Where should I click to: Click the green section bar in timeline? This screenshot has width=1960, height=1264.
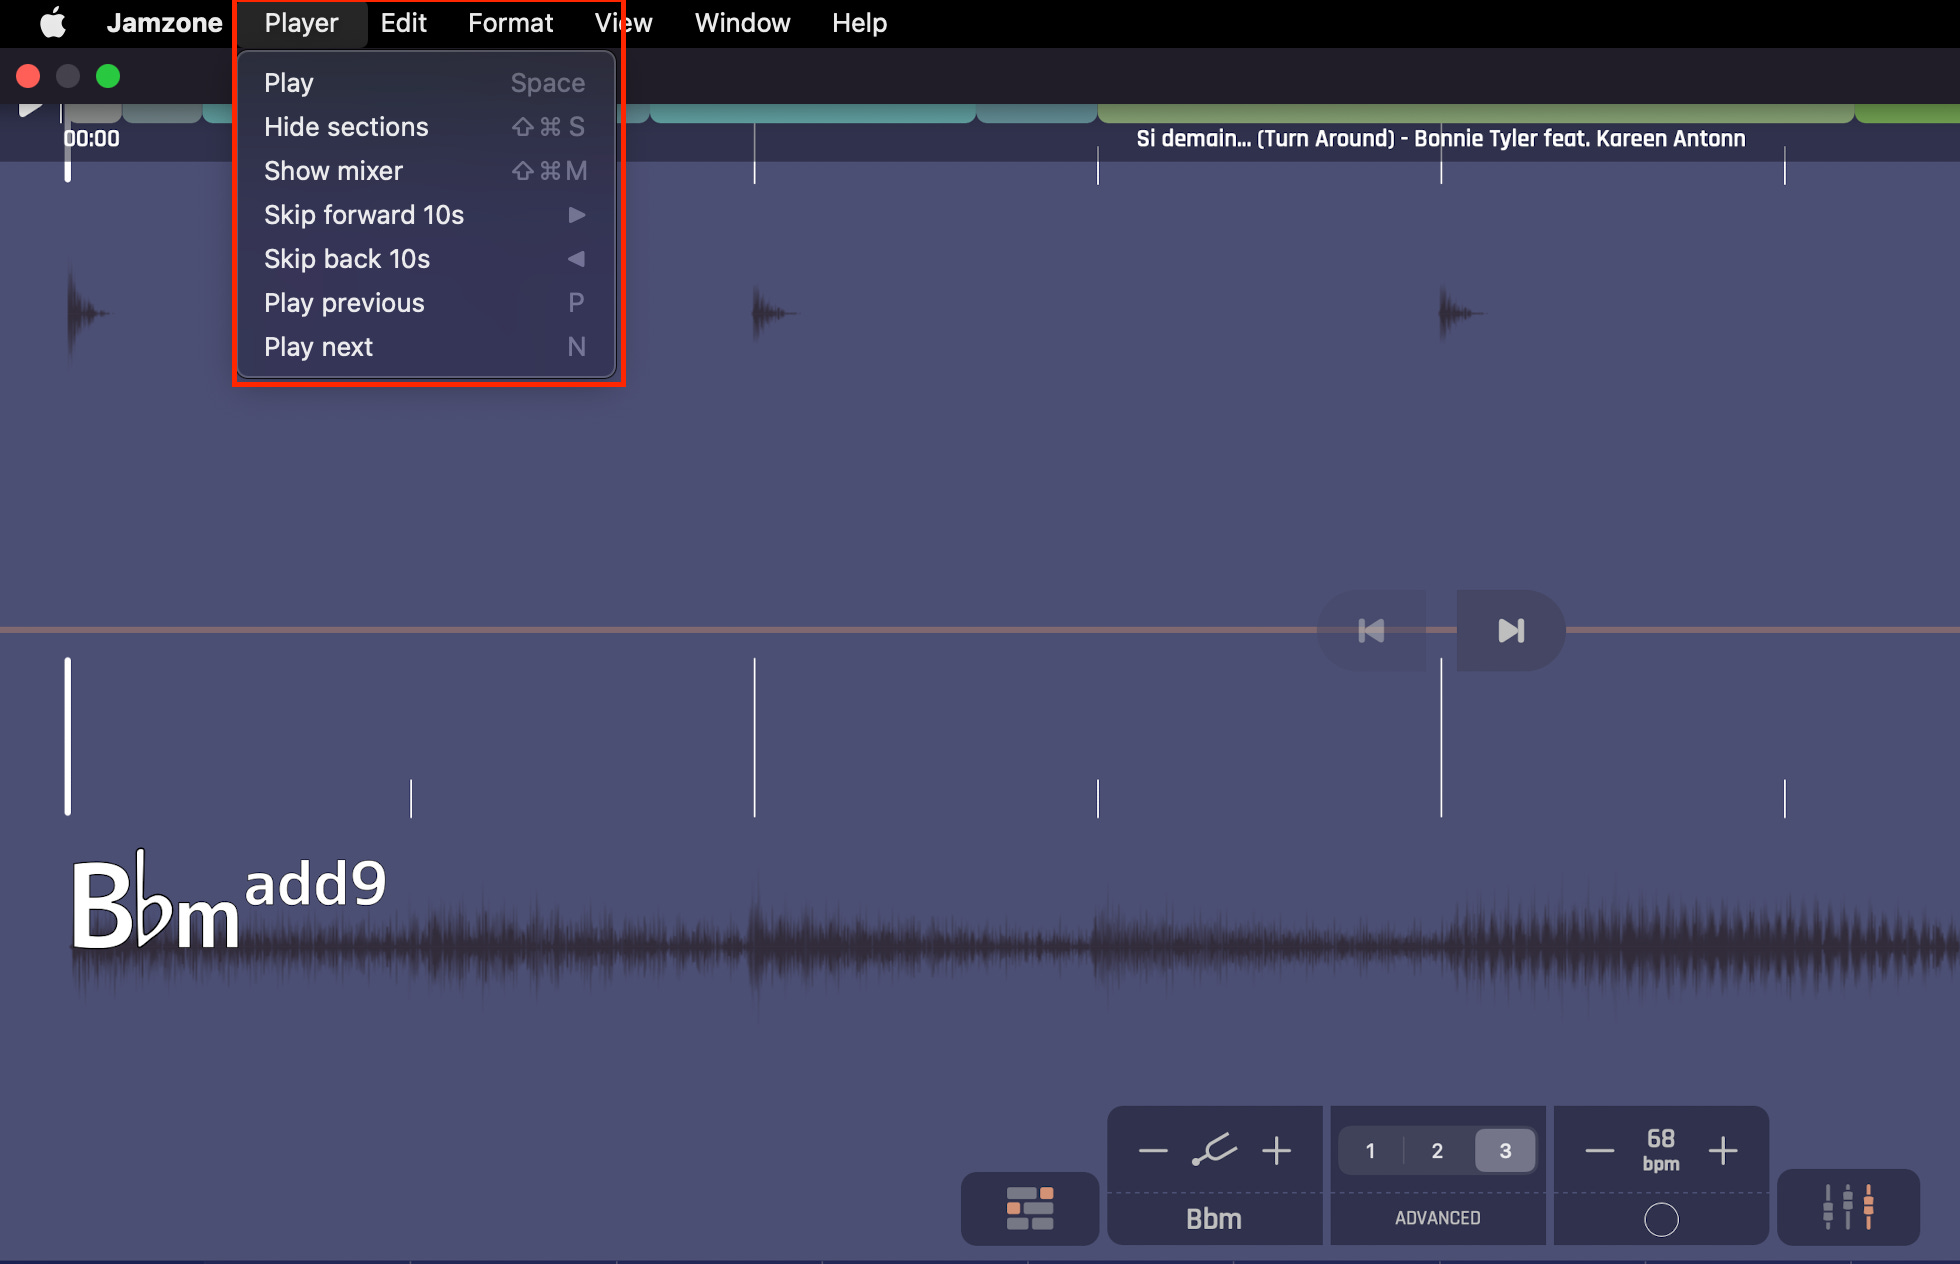pyautogui.click(x=1475, y=113)
